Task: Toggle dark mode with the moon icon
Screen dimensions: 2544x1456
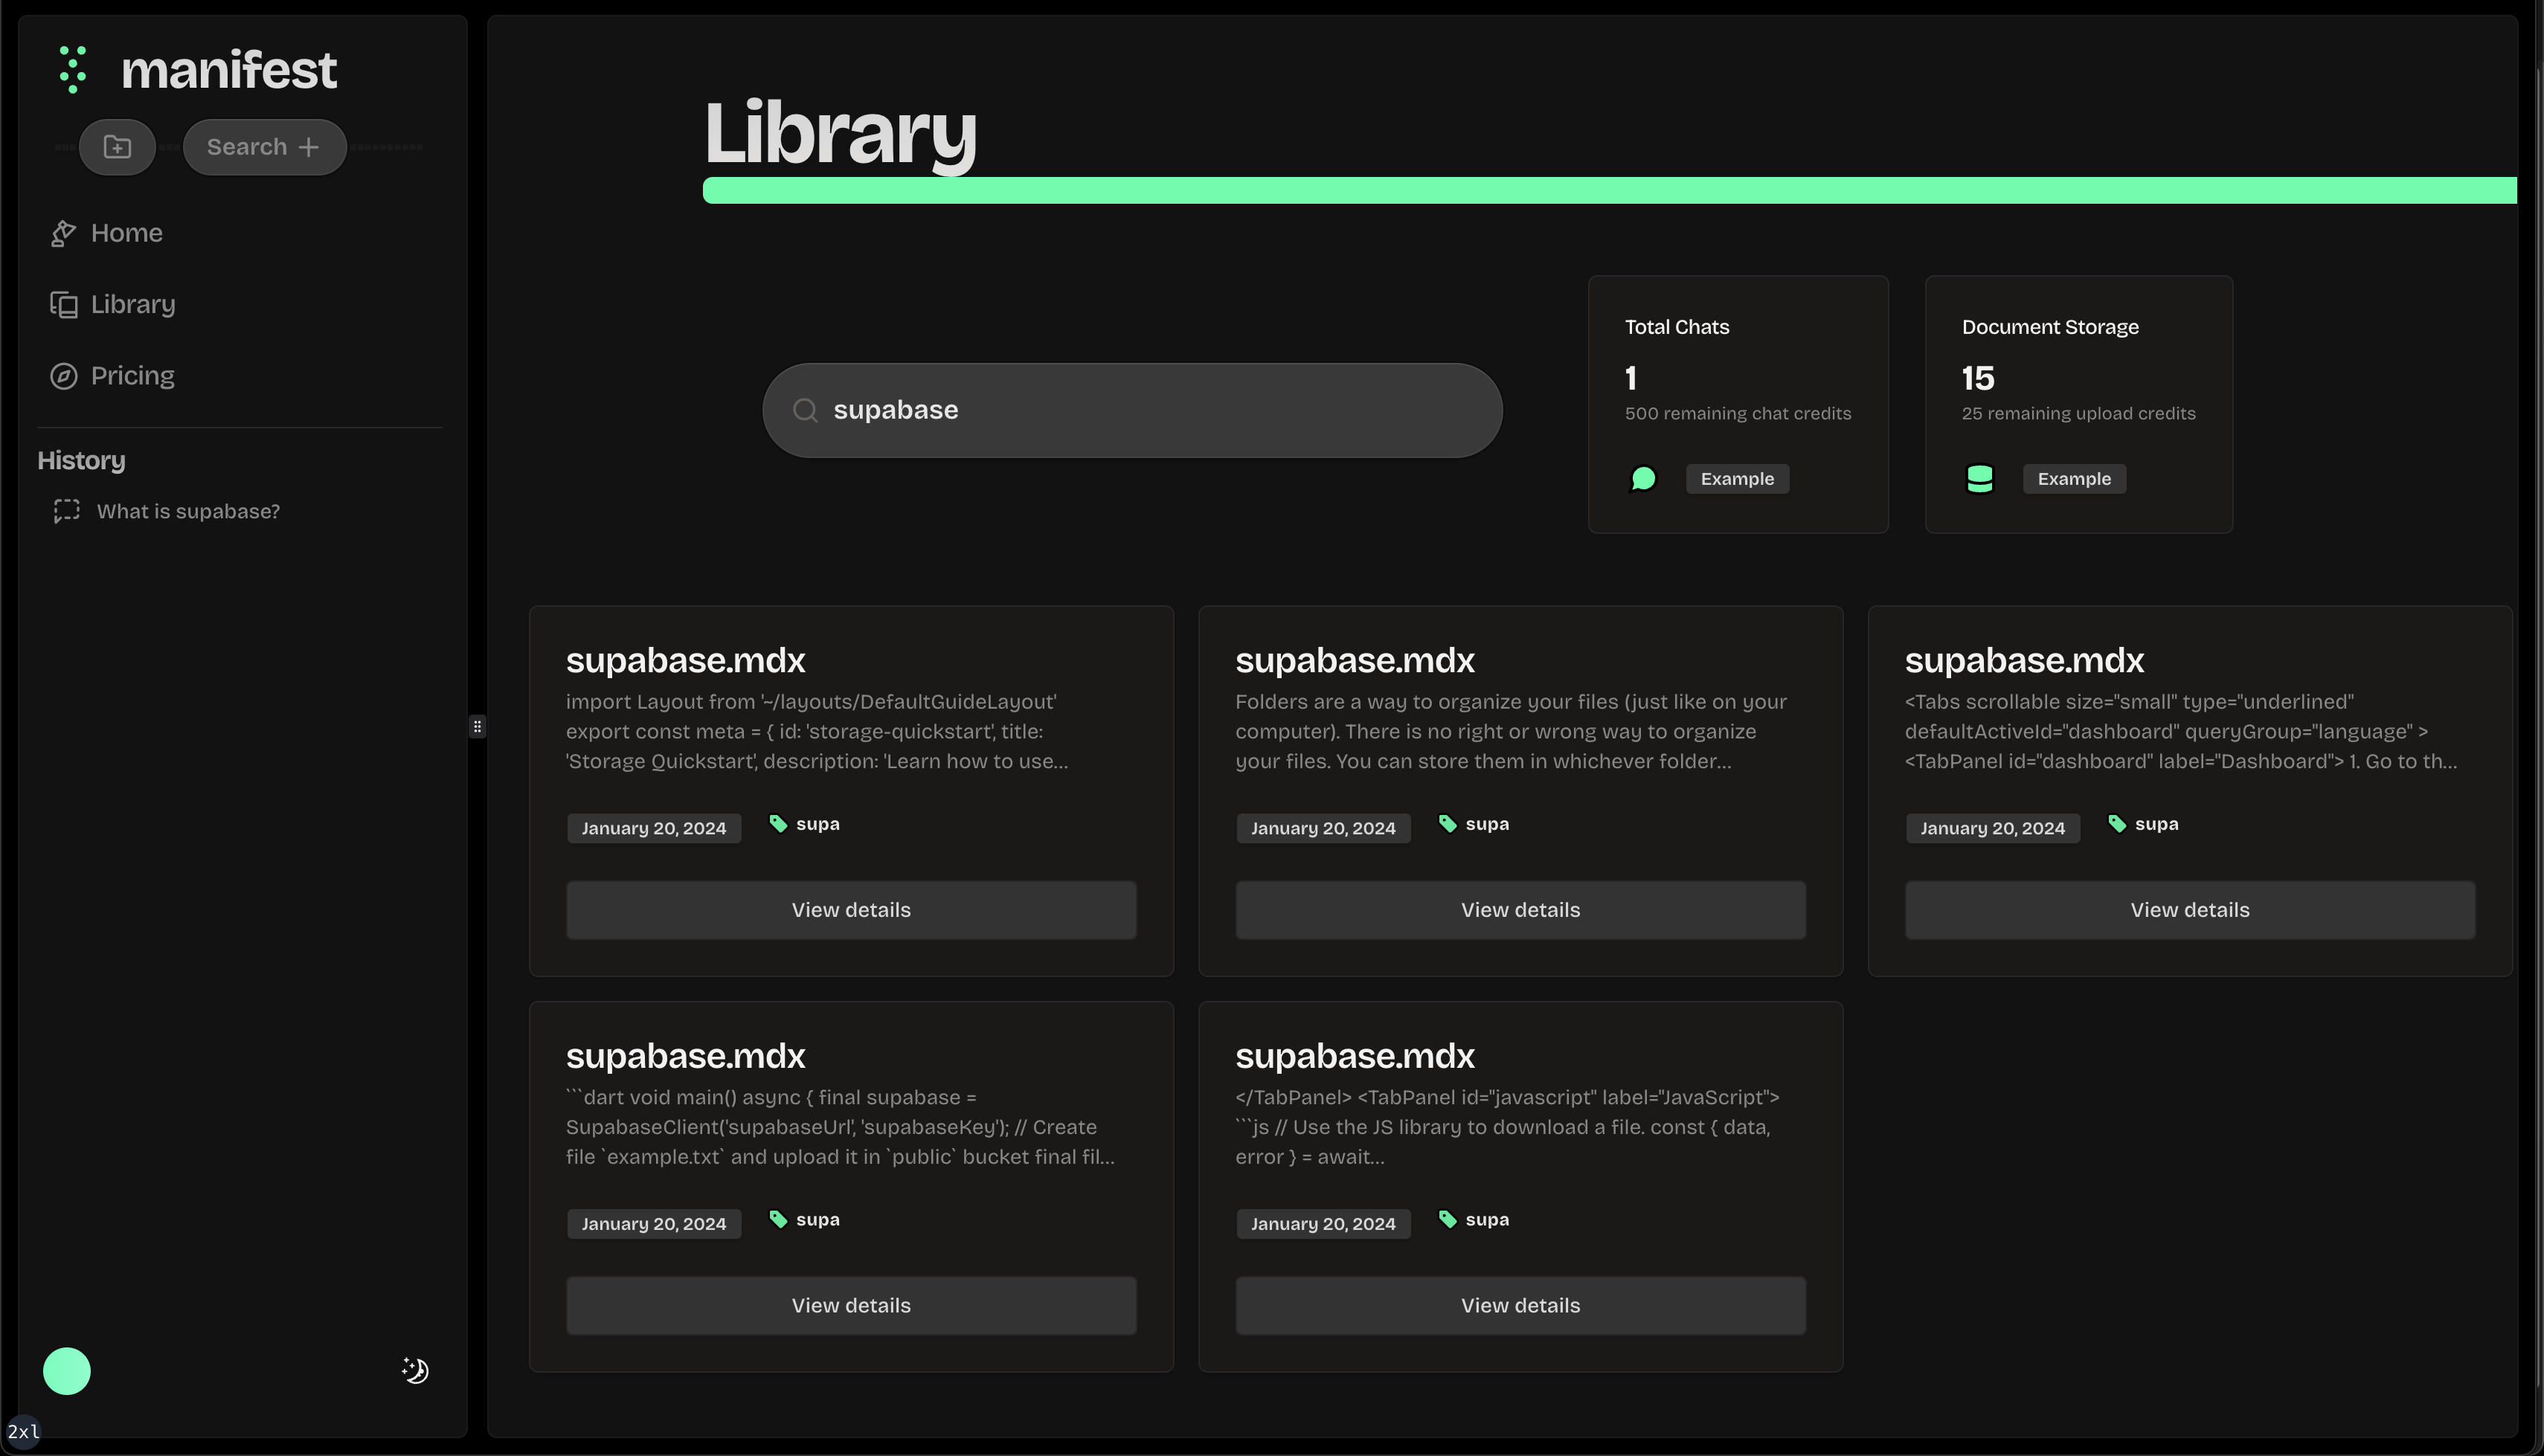Action: 415,1370
